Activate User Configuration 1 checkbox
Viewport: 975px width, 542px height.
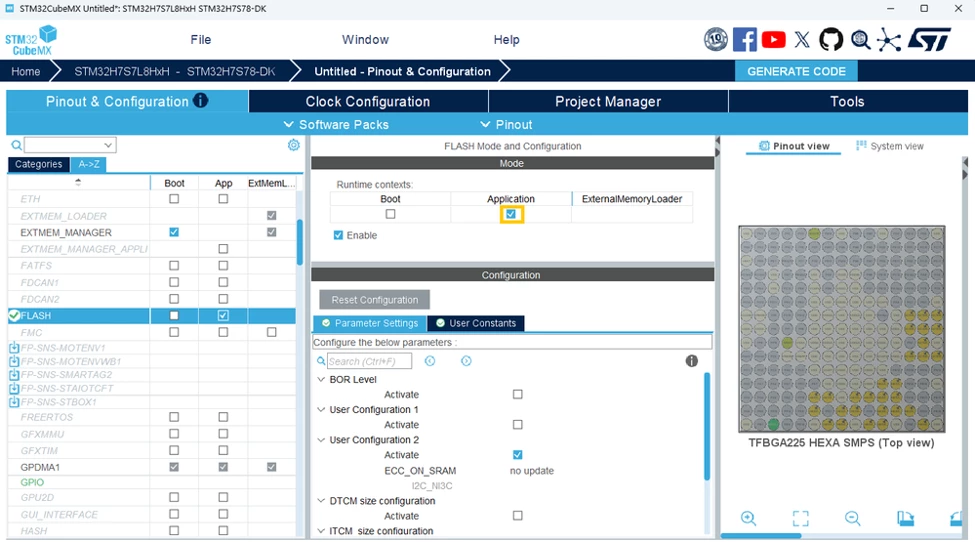click(517, 425)
